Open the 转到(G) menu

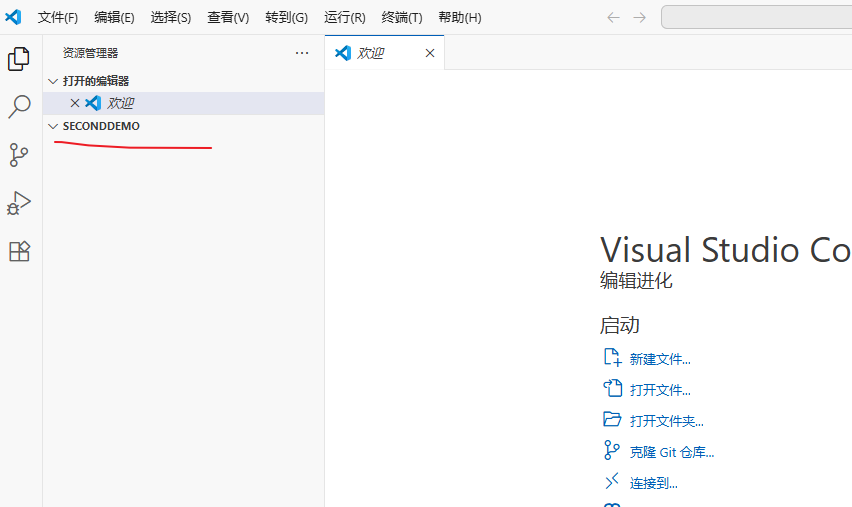coord(286,17)
